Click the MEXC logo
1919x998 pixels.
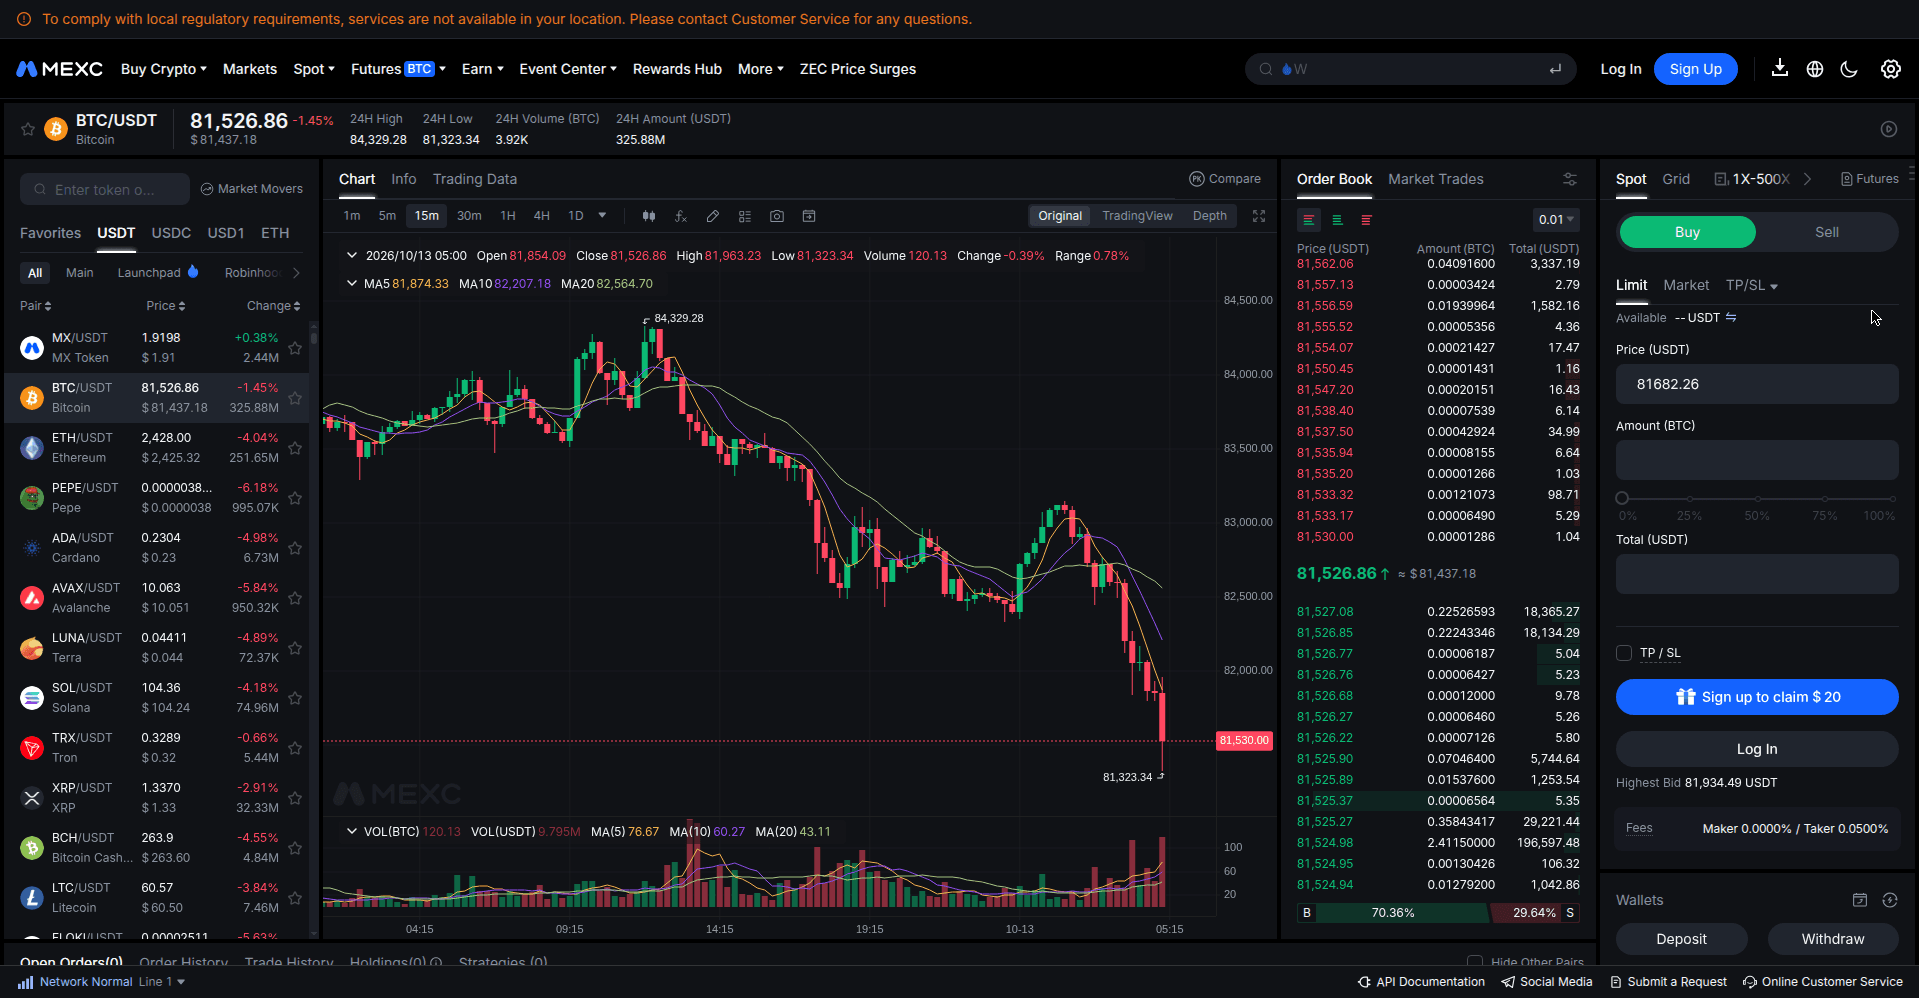59,69
